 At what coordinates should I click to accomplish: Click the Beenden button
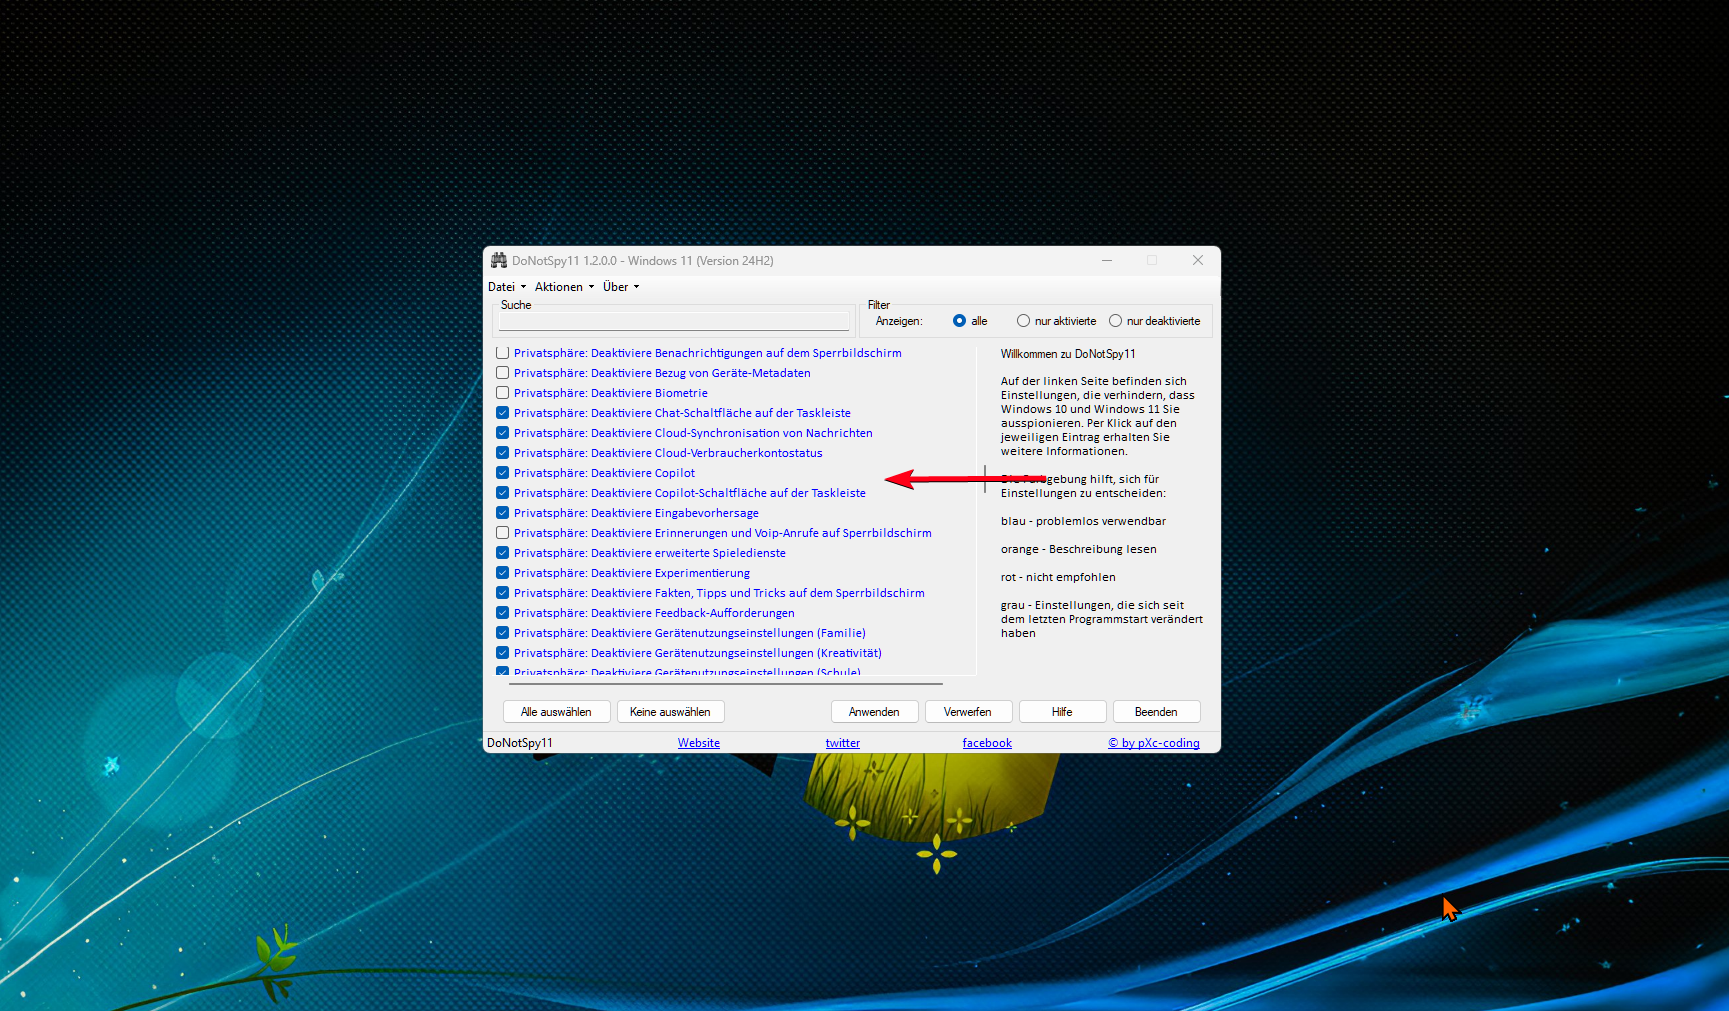coord(1156,712)
